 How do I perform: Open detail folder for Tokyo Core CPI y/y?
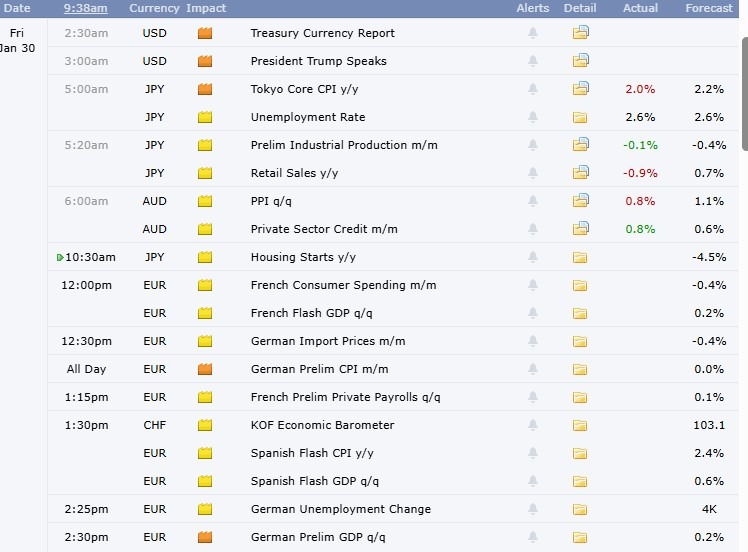(581, 89)
